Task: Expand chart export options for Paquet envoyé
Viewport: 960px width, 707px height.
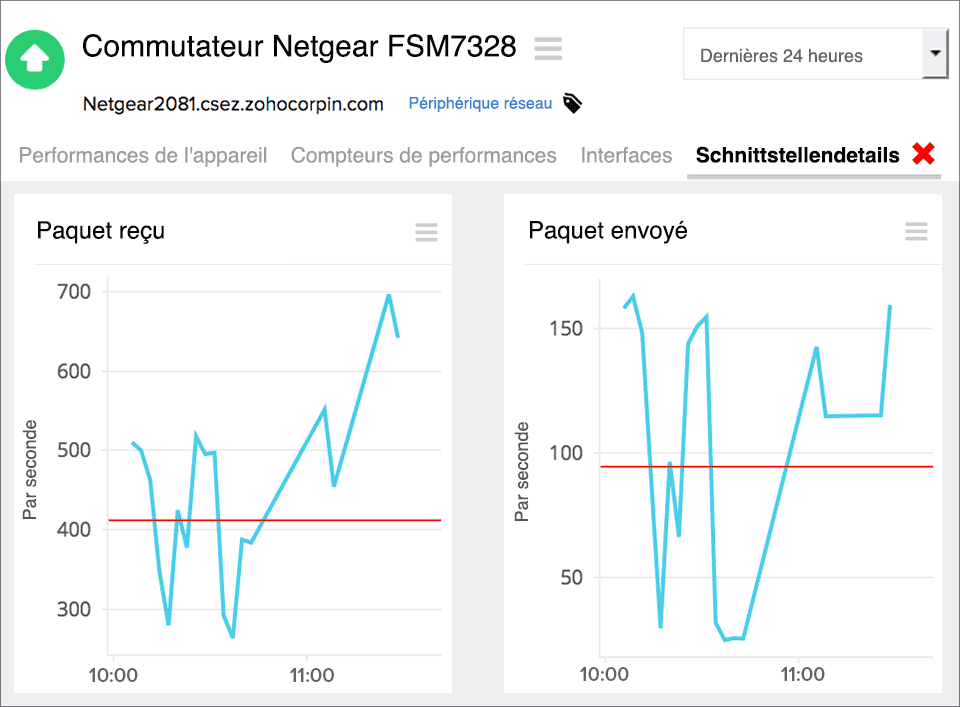Action: (916, 231)
